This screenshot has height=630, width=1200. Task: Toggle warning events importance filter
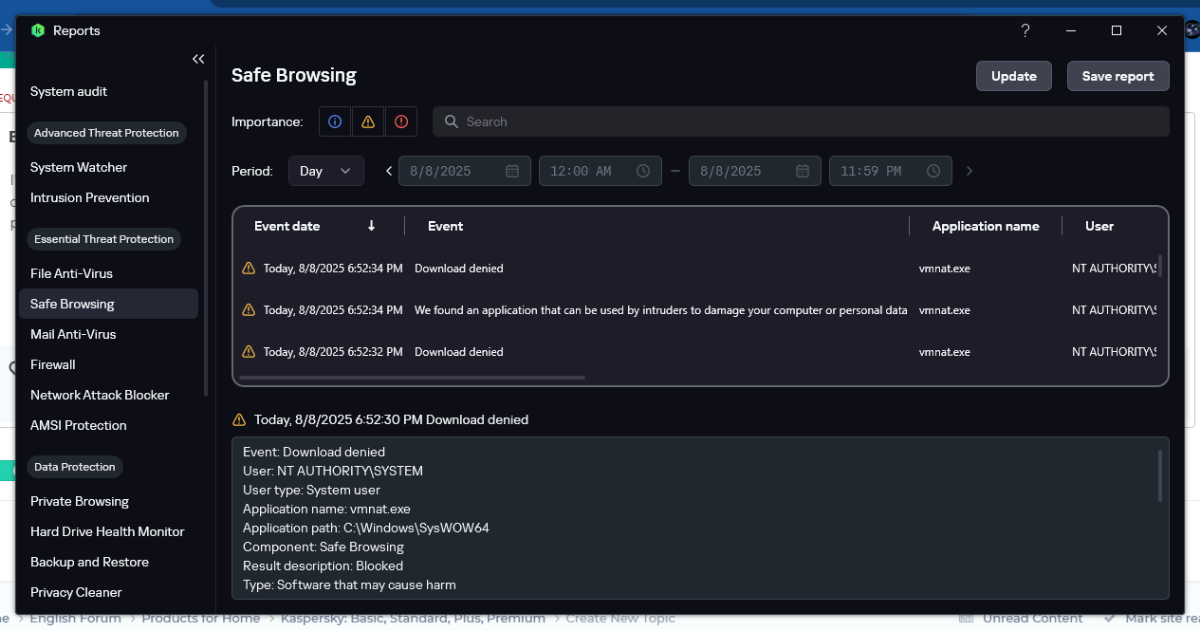368,121
